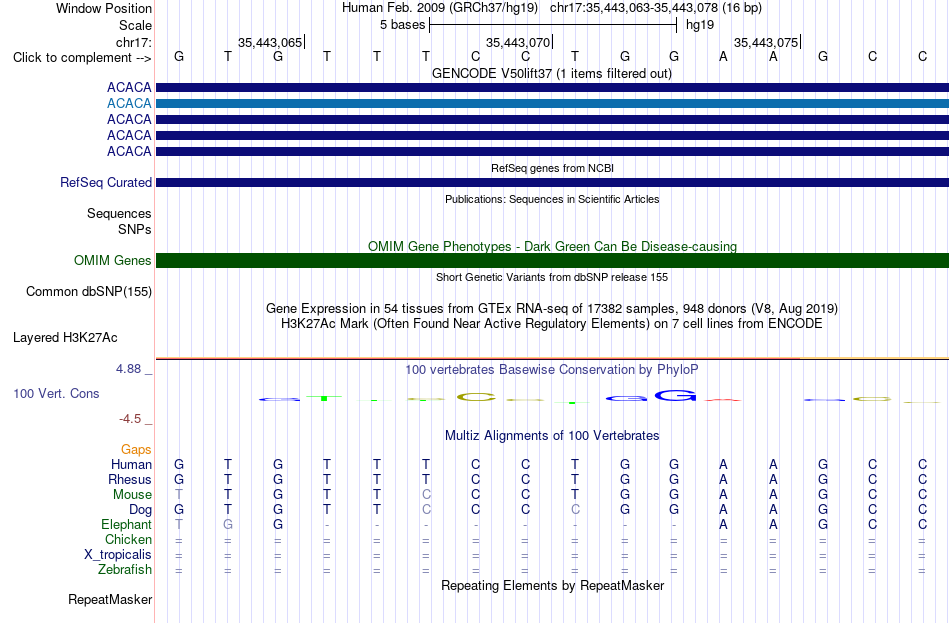Select the Chicken species row label

pyautogui.click(x=128, y=539)
